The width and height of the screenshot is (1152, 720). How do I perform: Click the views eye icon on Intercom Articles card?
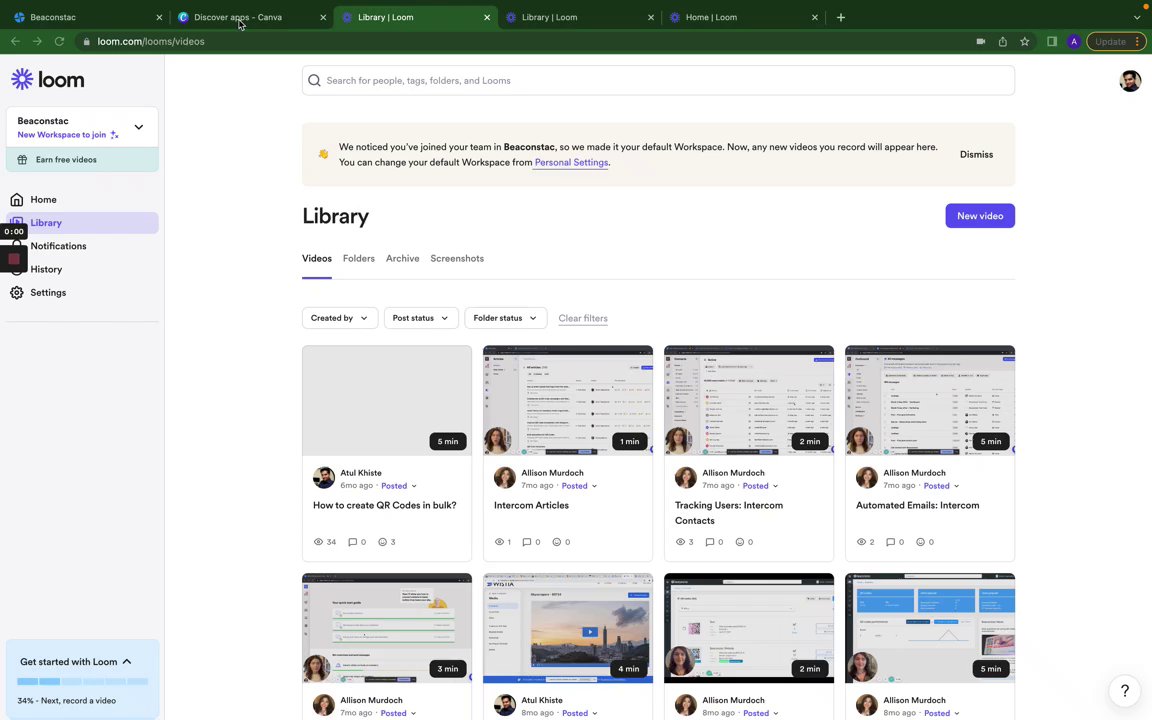click(x=499, y=542)
